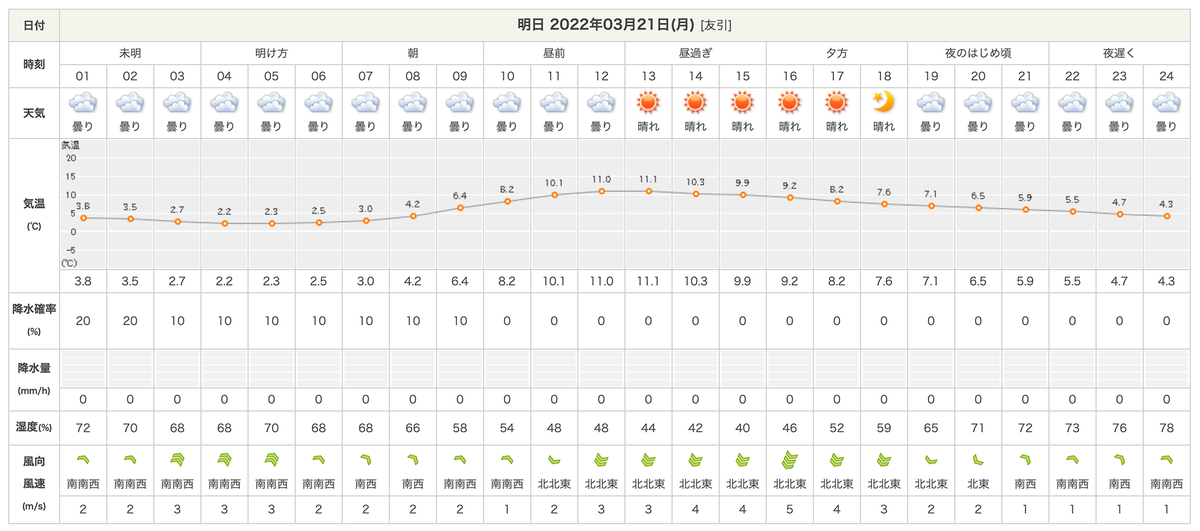Select the 夕方 time period header
The width and height of the screenshot is (1200, 531).
tap(836, 51)
